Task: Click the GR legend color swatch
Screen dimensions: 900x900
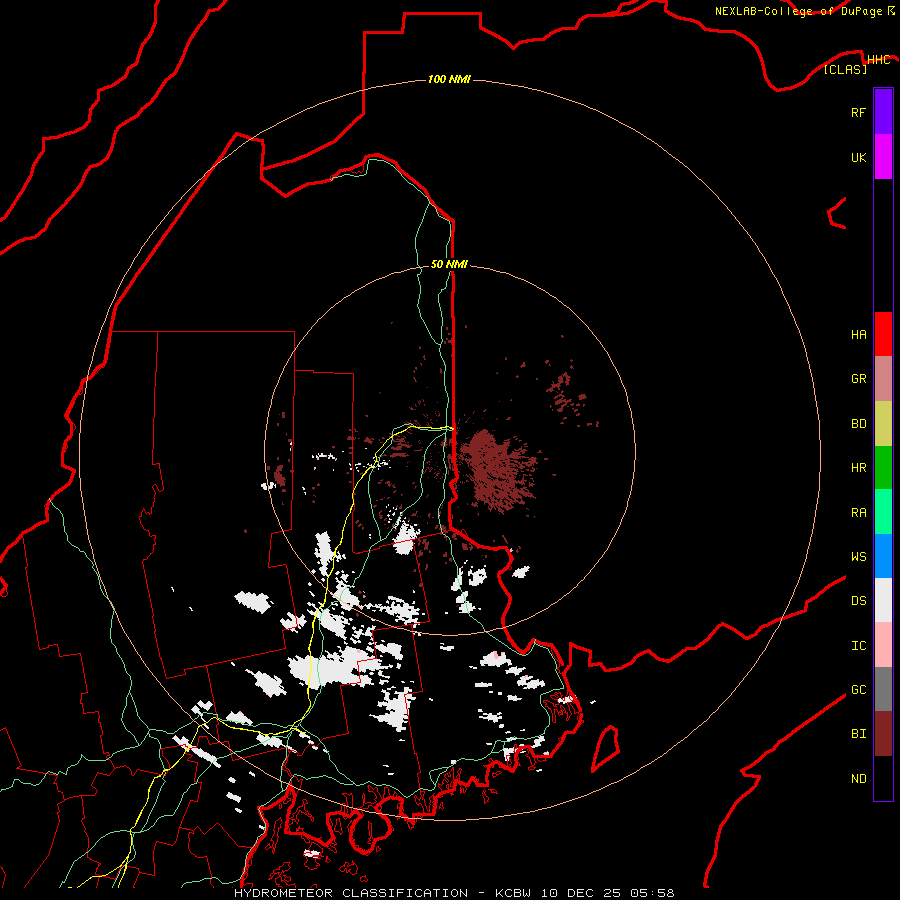Action: (883, 378)
